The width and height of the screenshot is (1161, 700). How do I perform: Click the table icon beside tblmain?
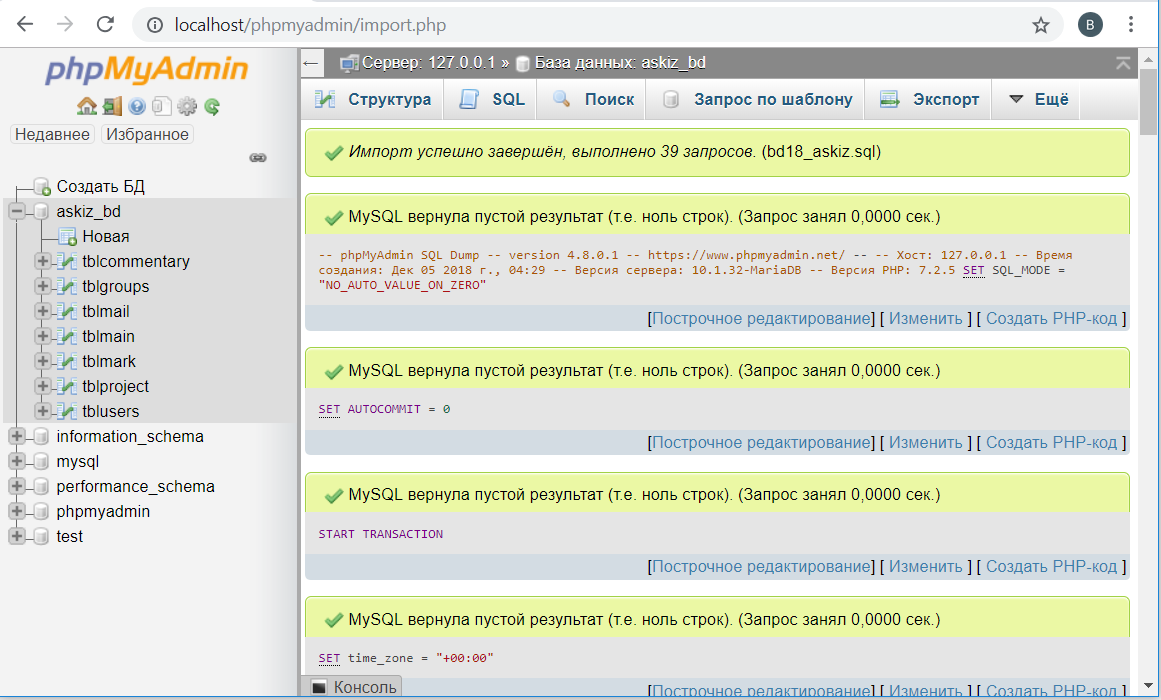[67, 336]
